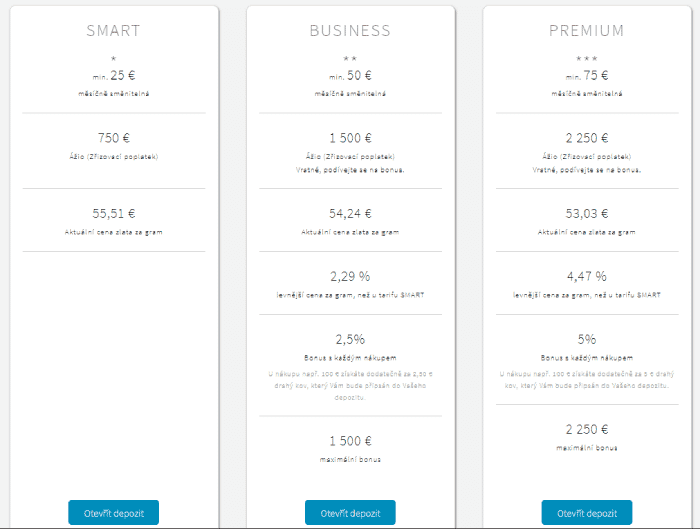This screenshot has width=700, height=529.
Task: Click the two stars under BUSINESS
Action: (x=350, y=59)
